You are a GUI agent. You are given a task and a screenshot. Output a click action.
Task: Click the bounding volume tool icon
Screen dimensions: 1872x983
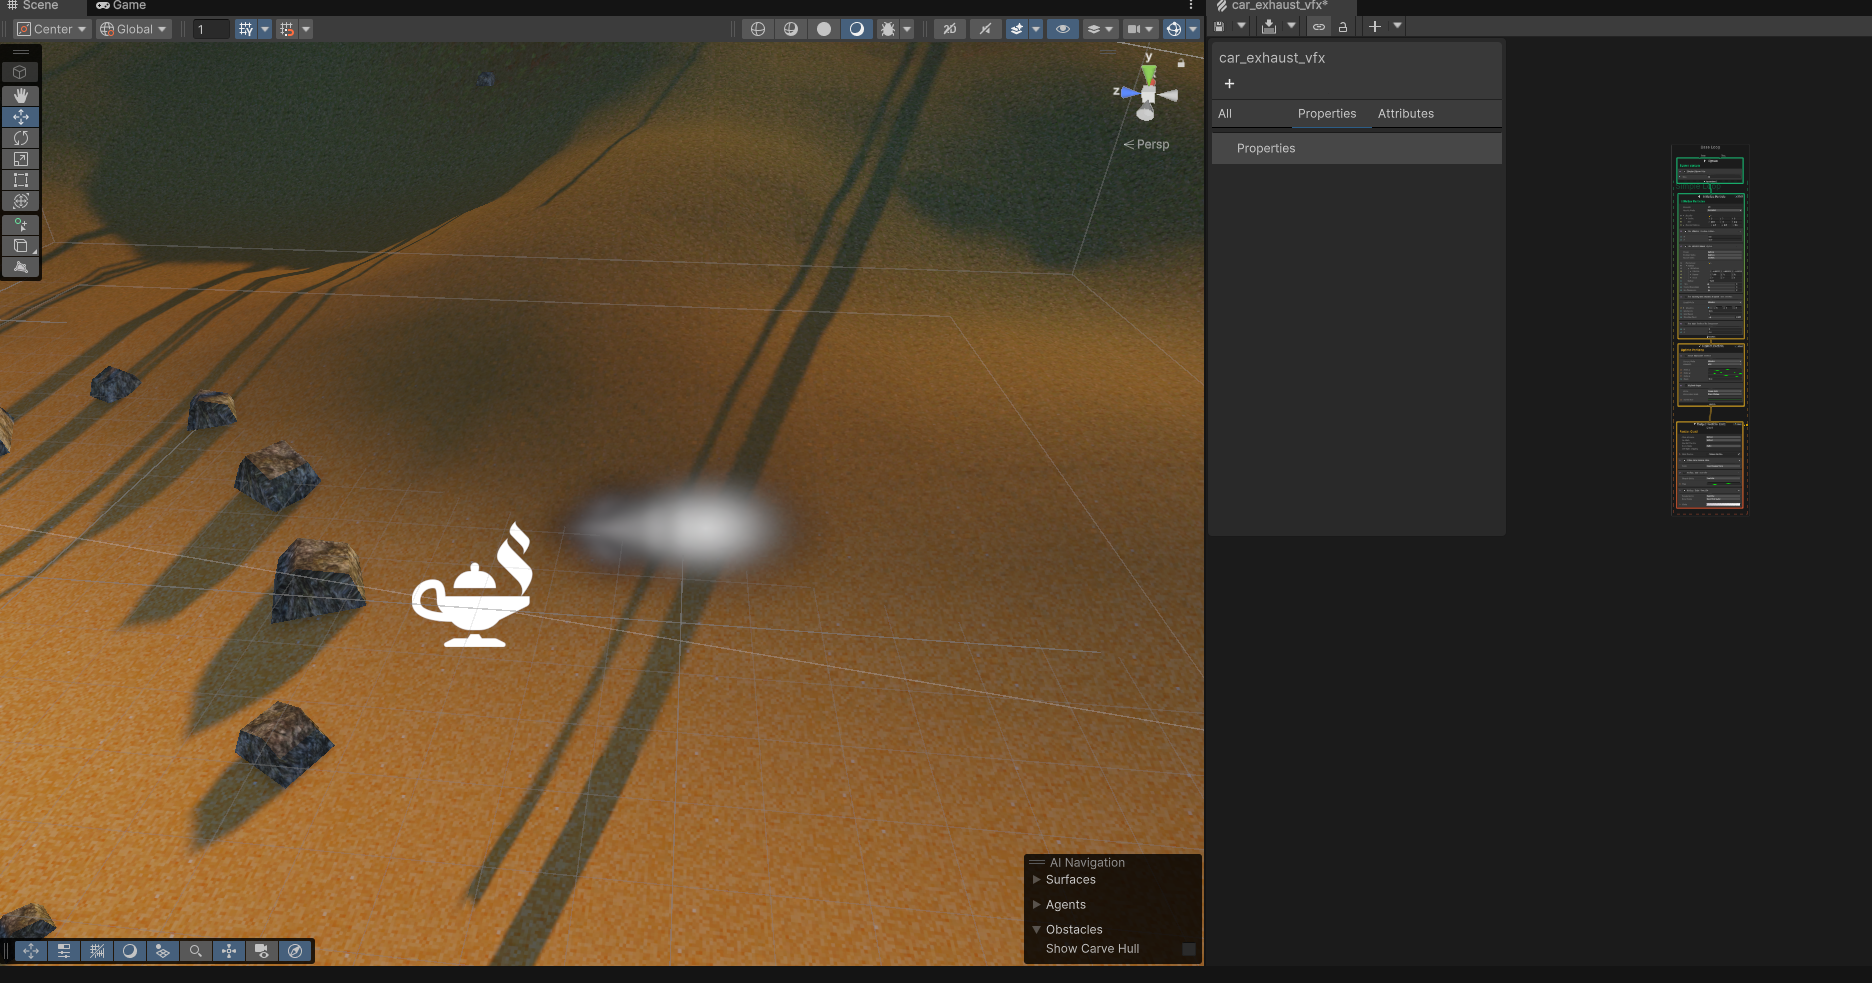click(x=20, y=246)
